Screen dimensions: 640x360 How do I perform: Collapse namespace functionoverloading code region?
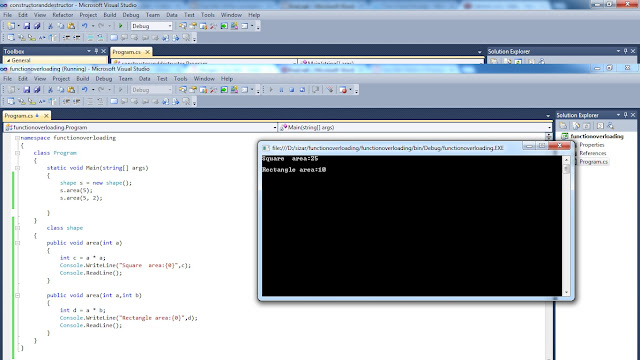click(17, 138)
